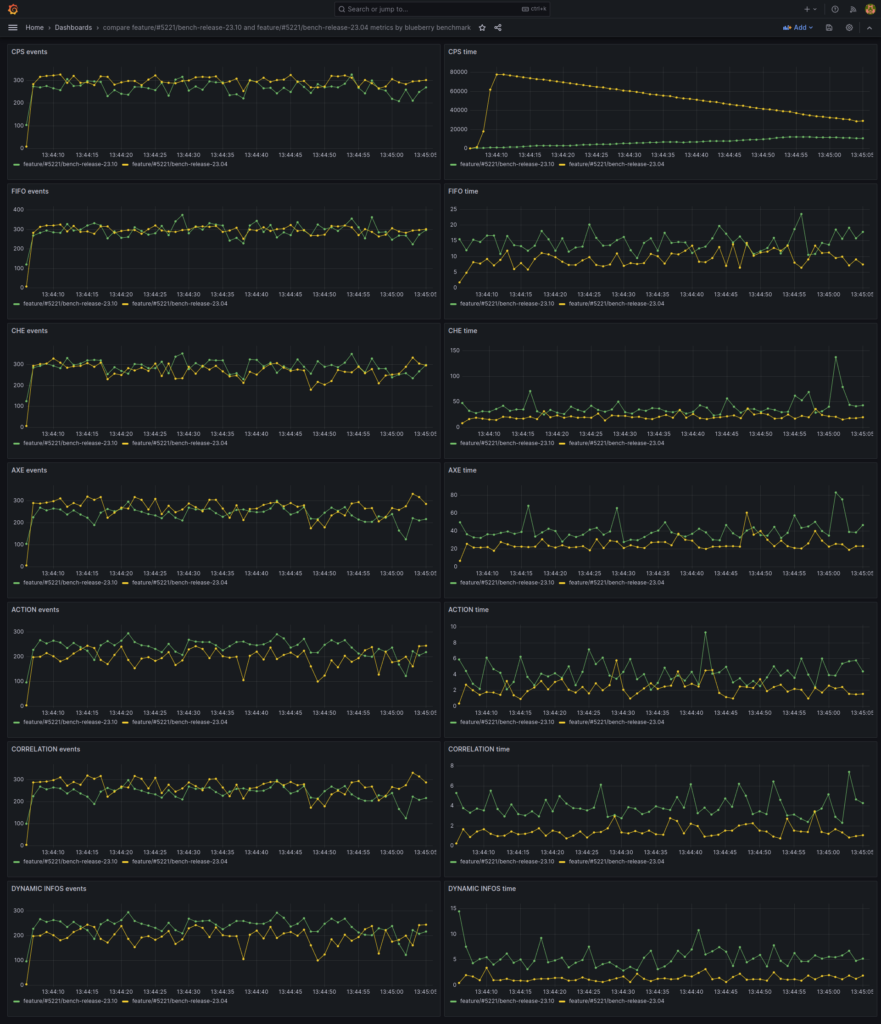Screen dimensions: 881x1024
Task: Click the CORRELATION time panel title
Action: (x=479, y=749)
